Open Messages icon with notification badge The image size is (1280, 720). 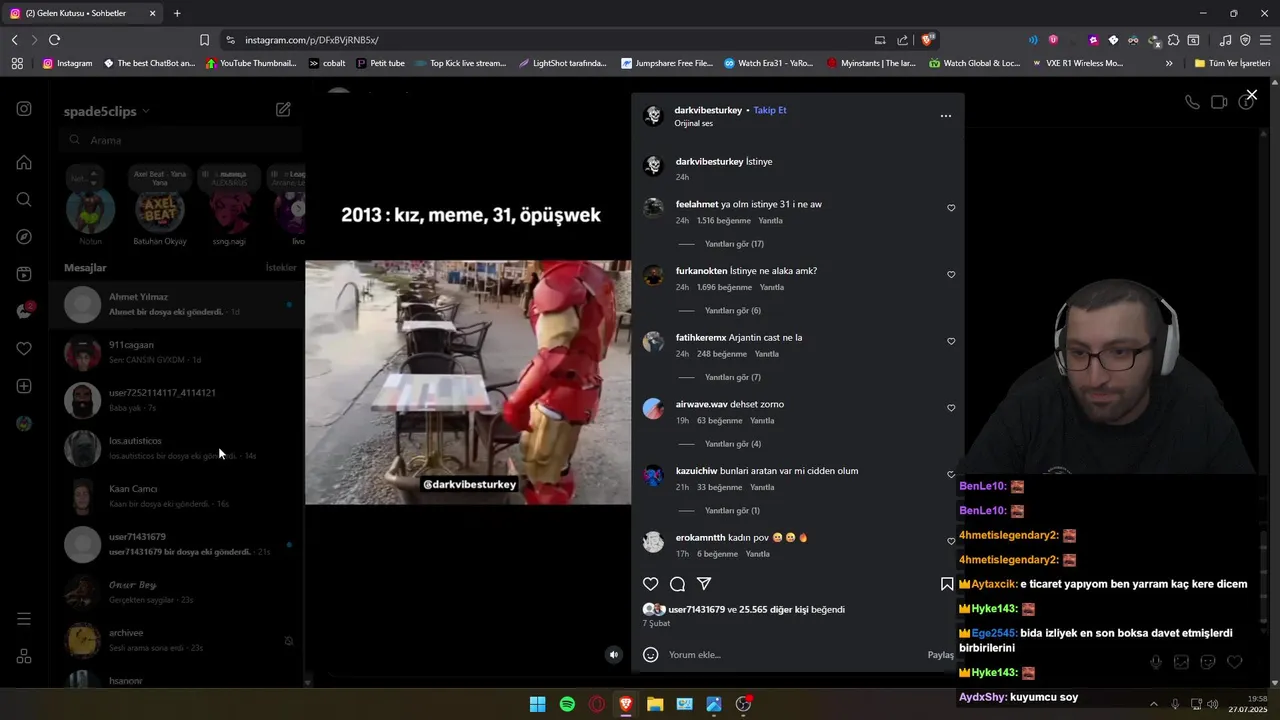pyautogui.click(x=24, y=311)
